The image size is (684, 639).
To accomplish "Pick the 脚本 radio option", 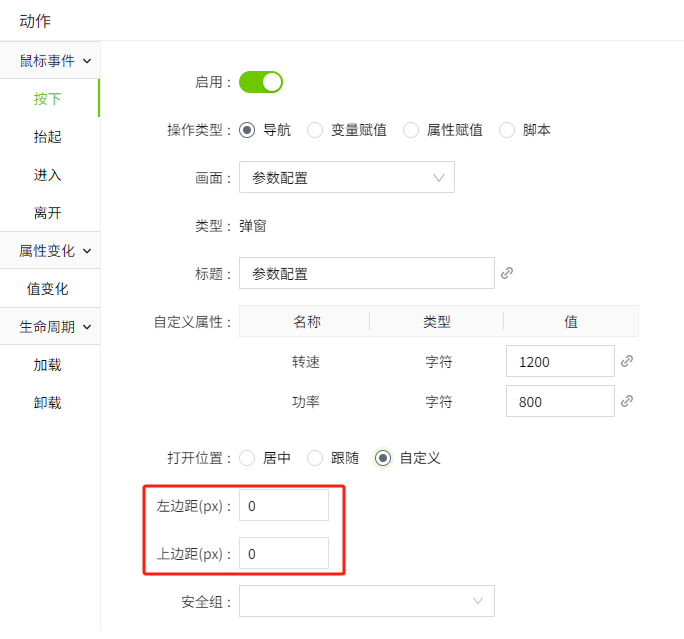I will click(x=506, y=130).
